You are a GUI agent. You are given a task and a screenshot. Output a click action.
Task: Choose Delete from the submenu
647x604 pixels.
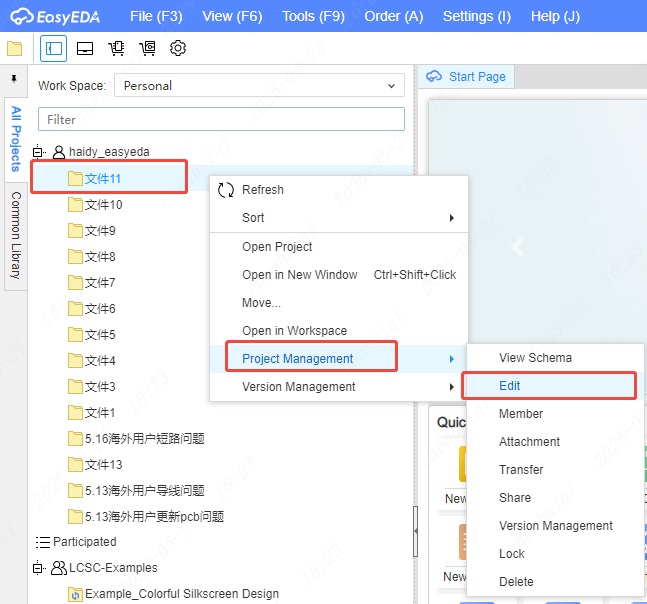click(516, 582)
